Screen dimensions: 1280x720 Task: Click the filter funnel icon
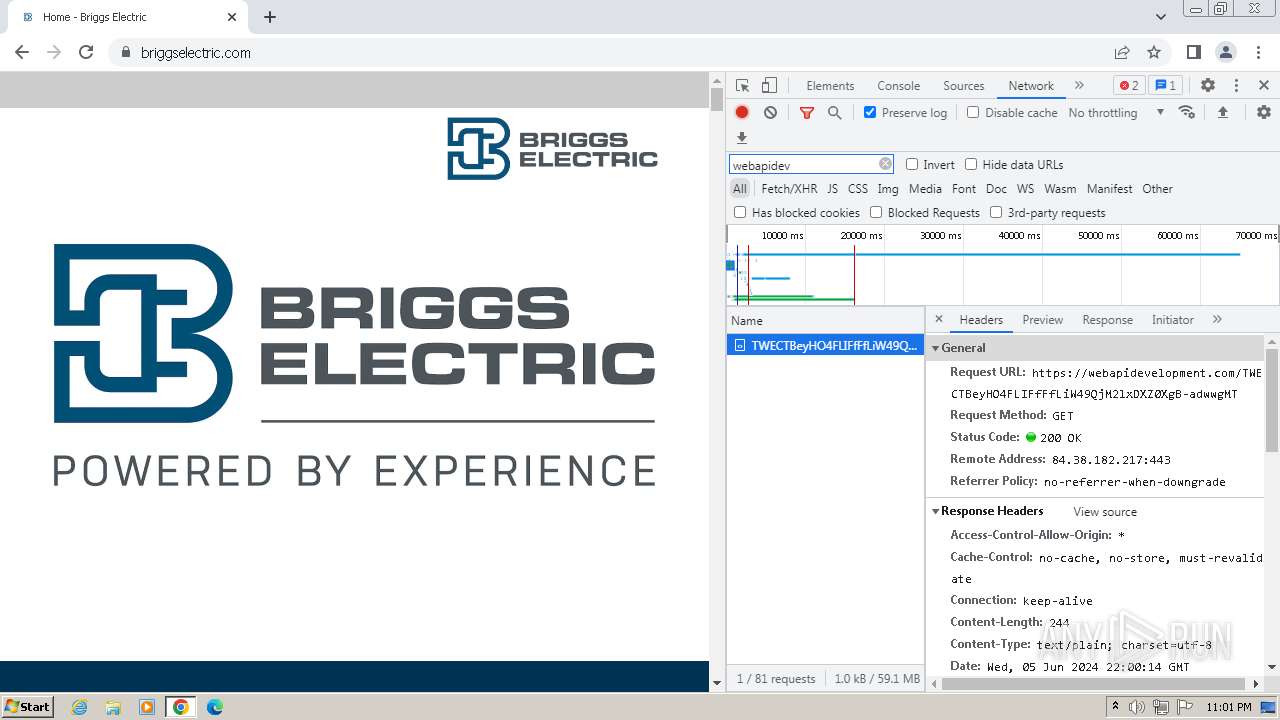806,113
